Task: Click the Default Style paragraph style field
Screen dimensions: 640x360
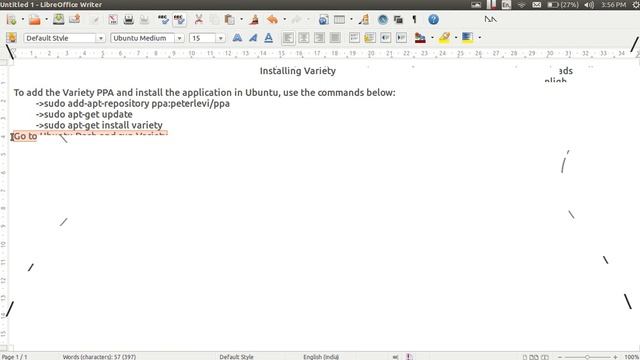Action: (60, 38)
